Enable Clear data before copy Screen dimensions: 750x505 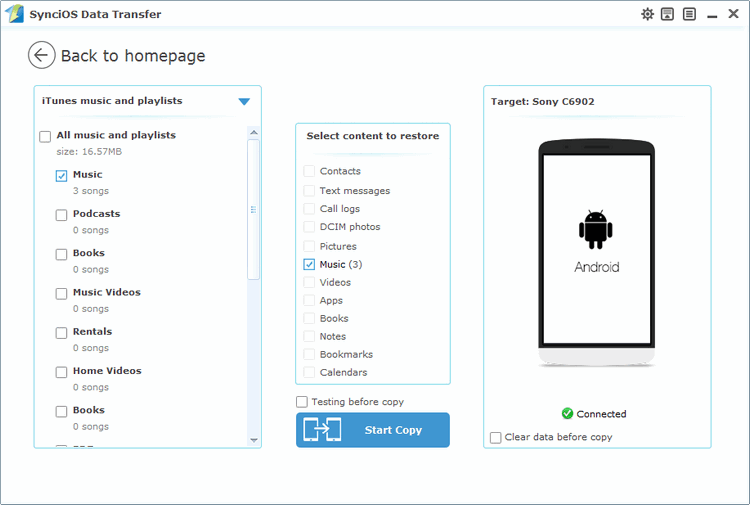[x=496, y=438]
